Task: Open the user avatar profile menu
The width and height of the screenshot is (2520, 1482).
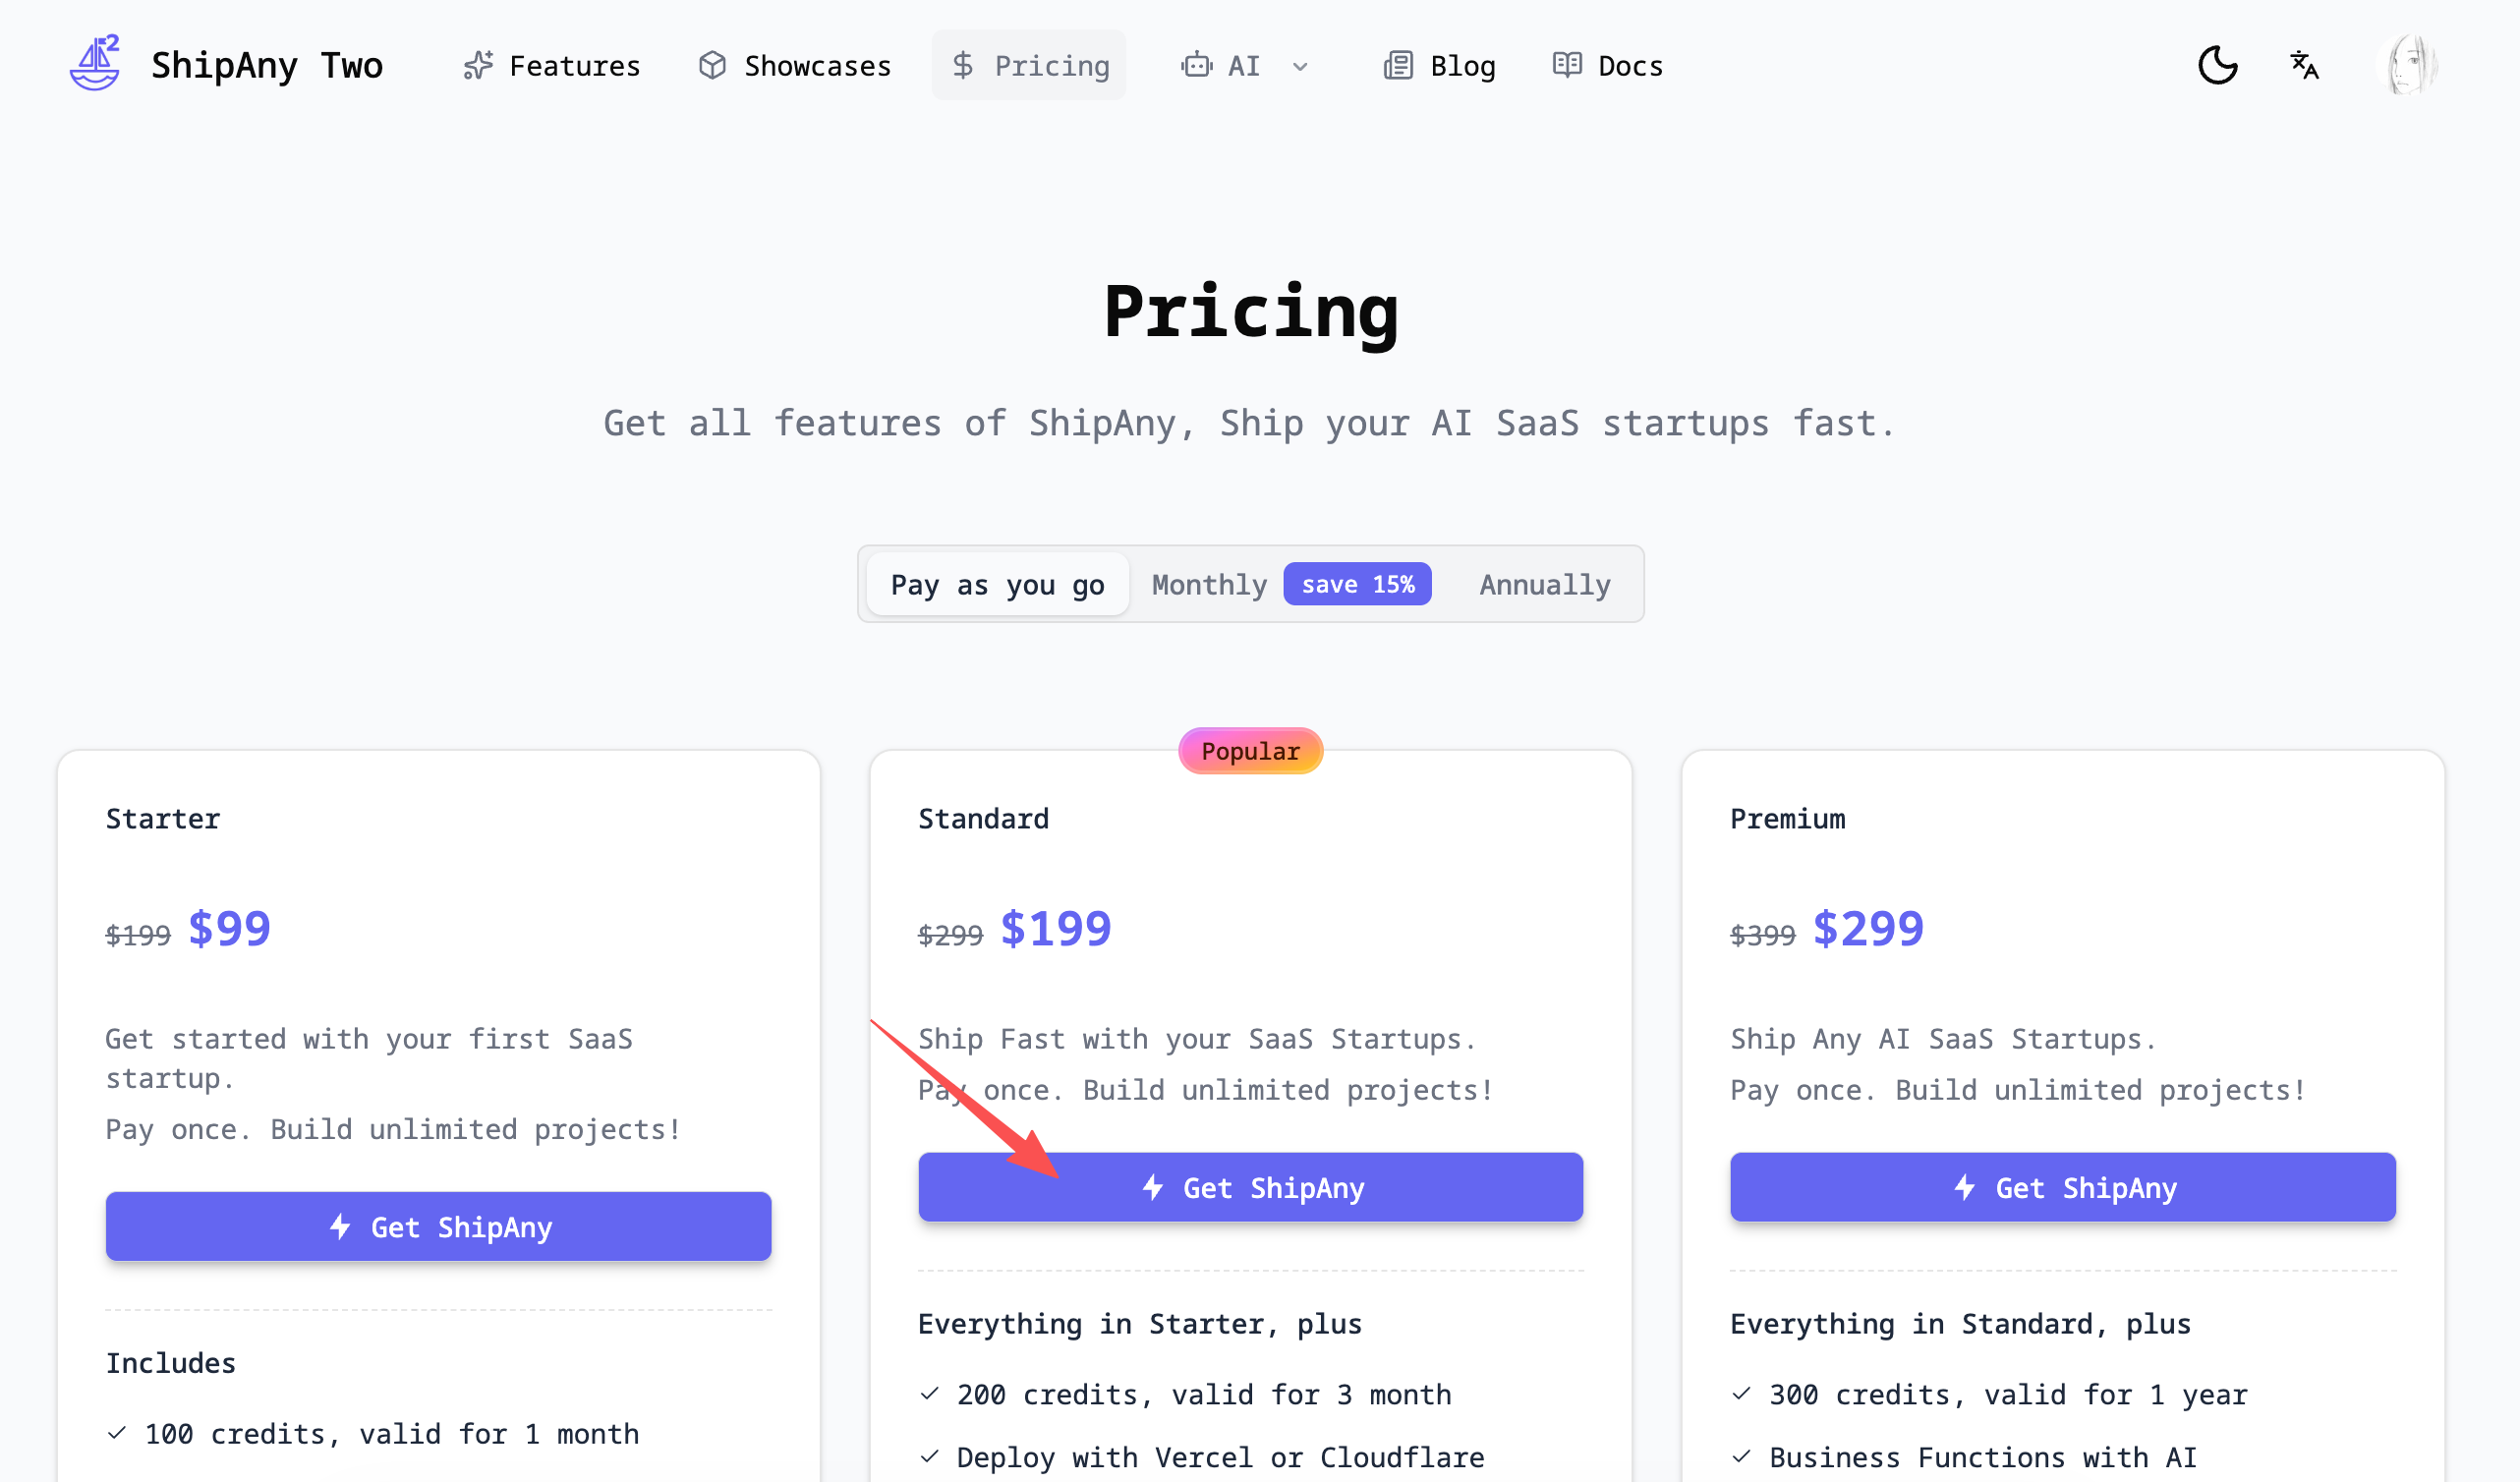Action: pos(2408,66)
